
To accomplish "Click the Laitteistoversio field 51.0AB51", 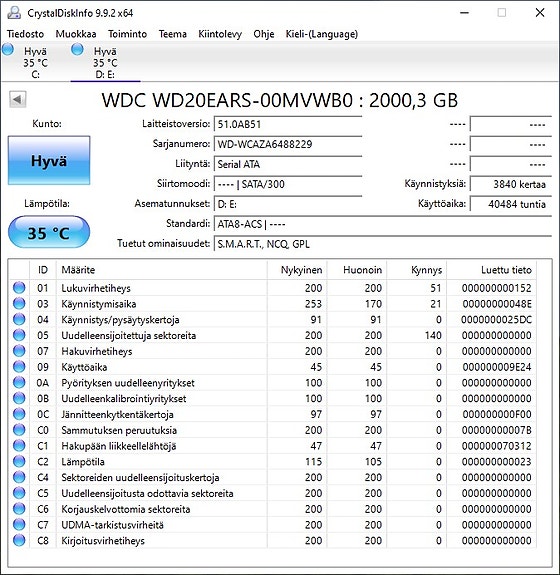I will click(x=288, y=124).
